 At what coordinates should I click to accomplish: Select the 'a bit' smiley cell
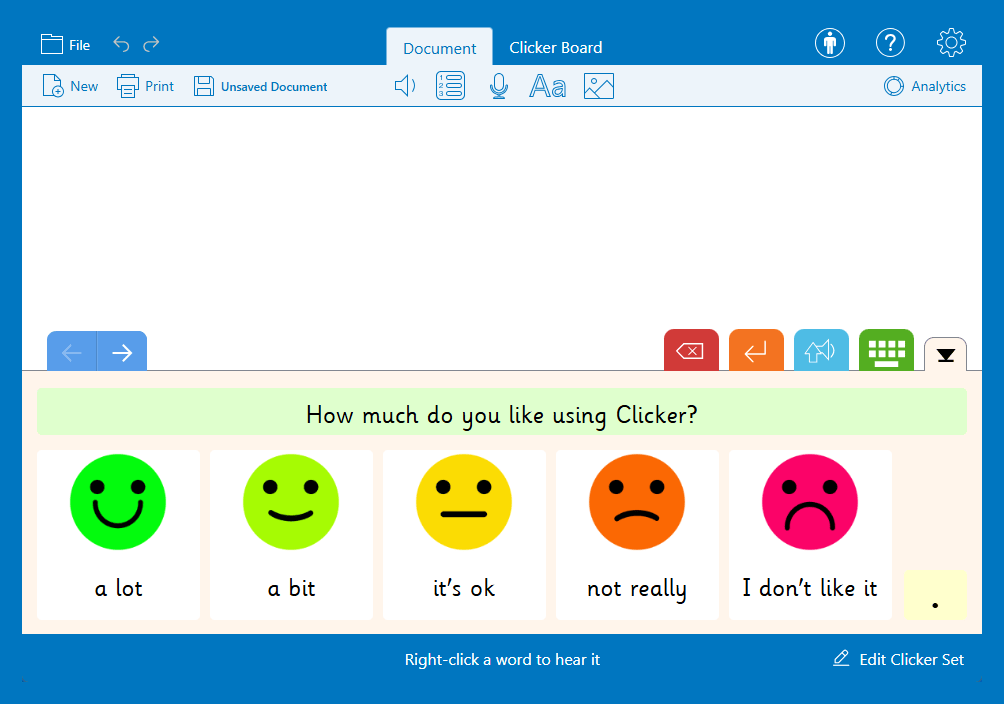coord(291,535)
